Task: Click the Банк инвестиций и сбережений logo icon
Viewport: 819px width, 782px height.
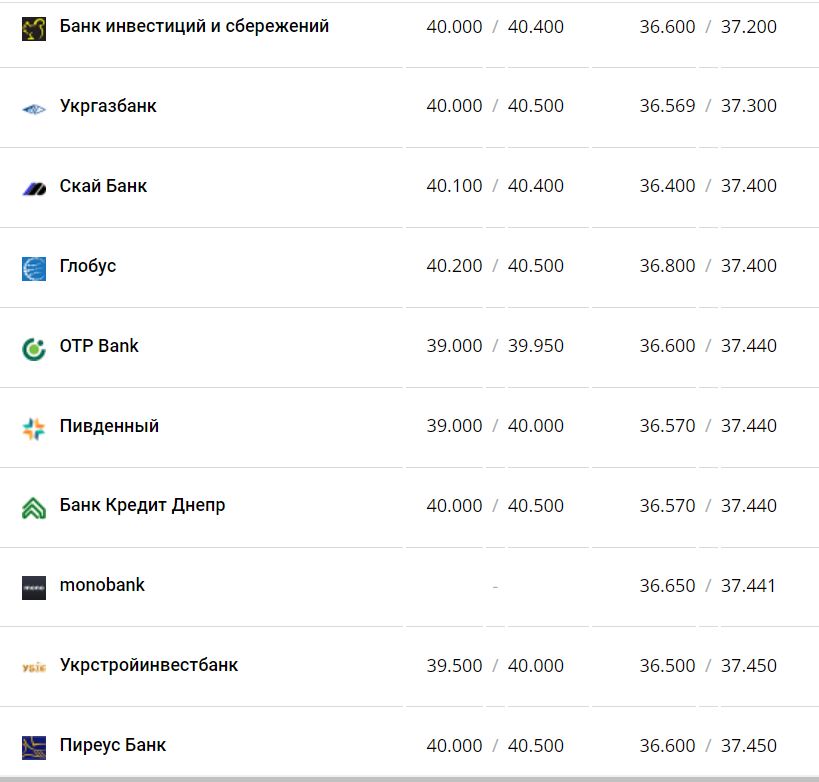Action: point(34,28)
